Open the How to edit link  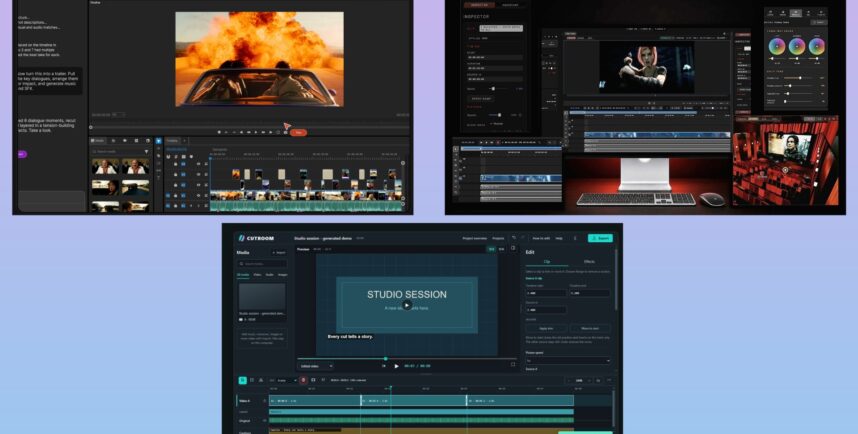pyautogui.click(x=541, y=239)
